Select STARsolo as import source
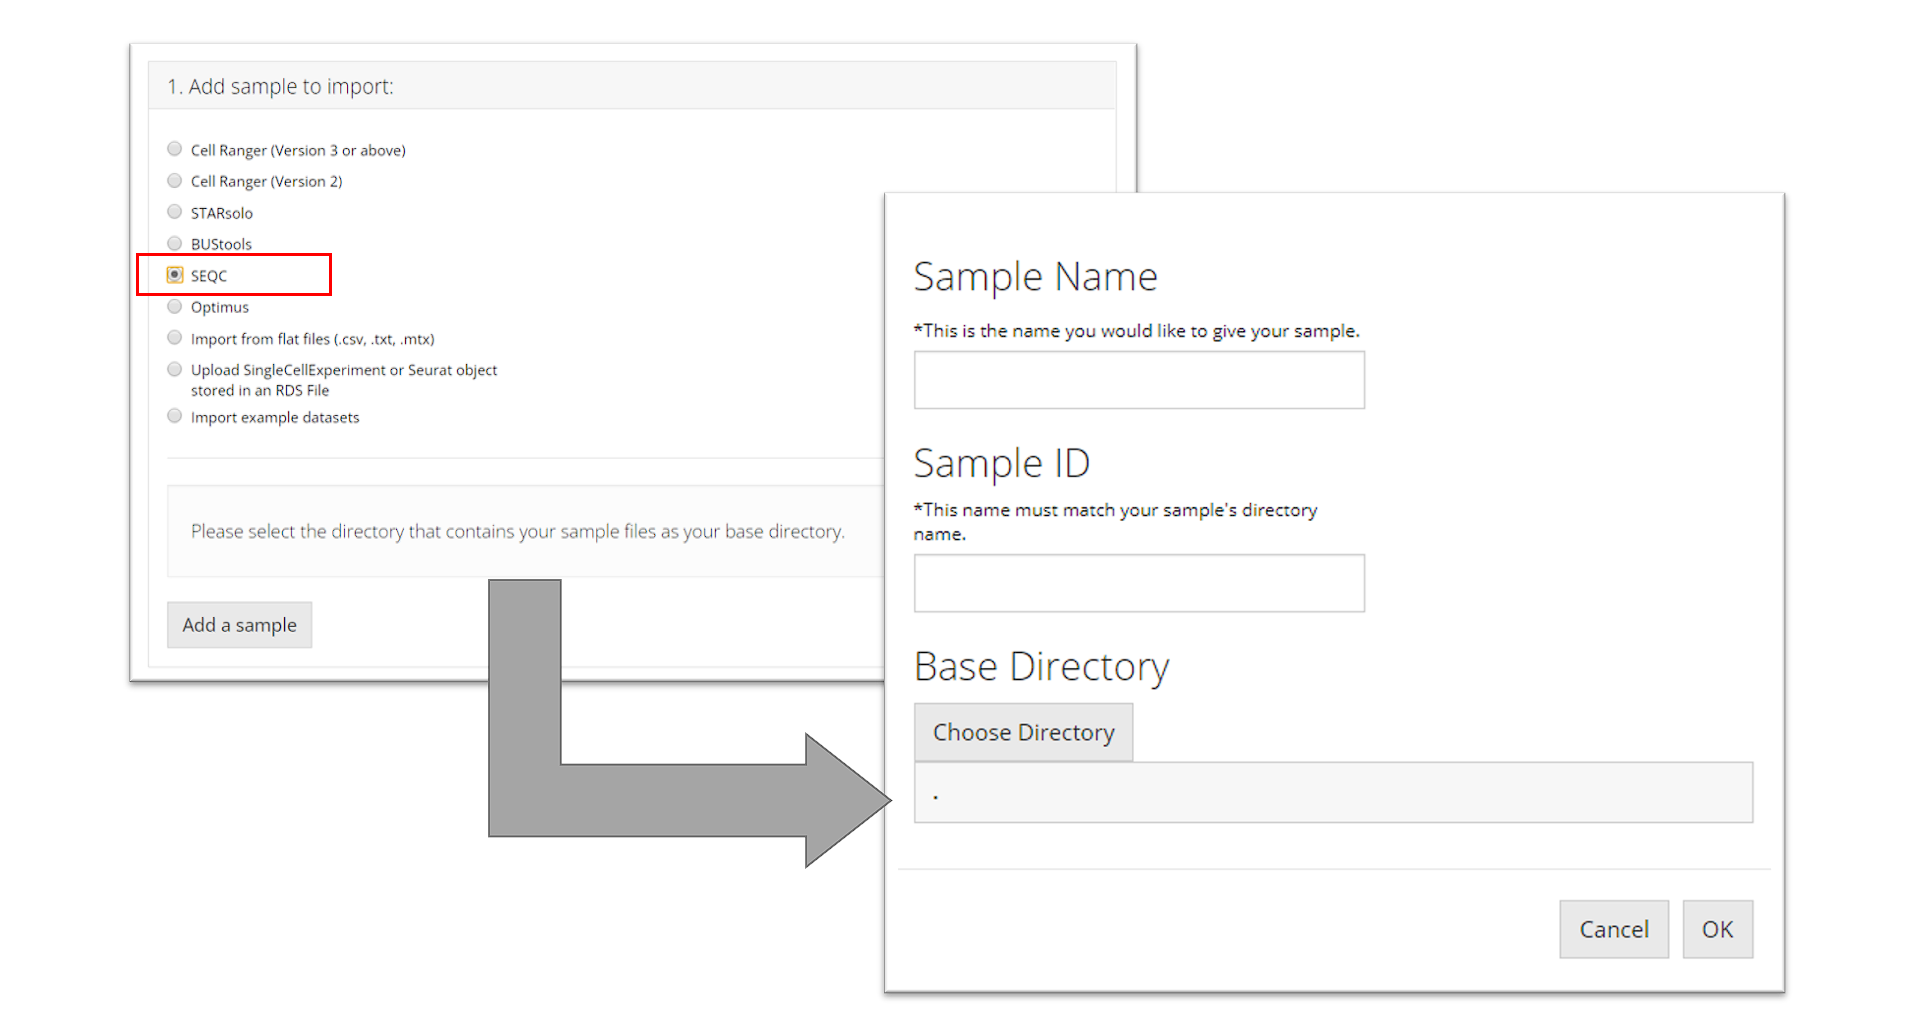The image size is (1920, 1033). click(x=175, y=212)
